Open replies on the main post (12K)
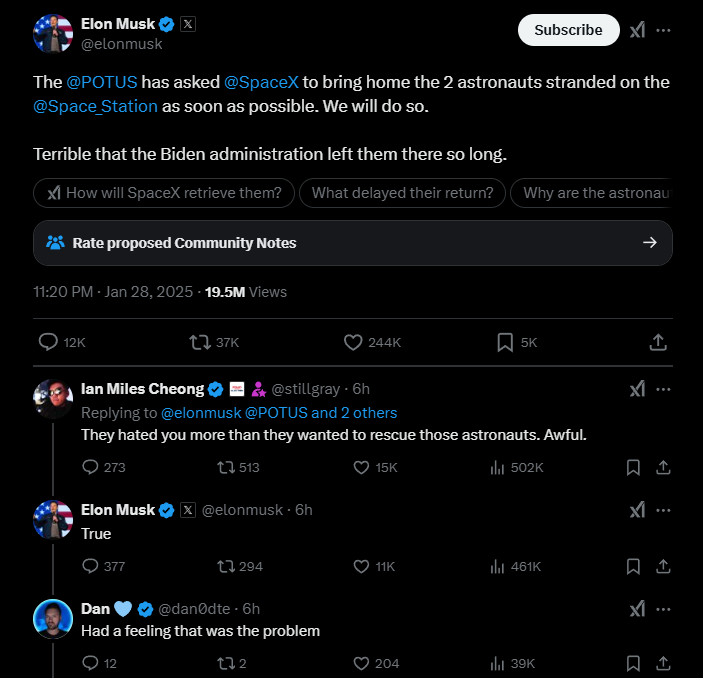 click(x=48, y=342)
